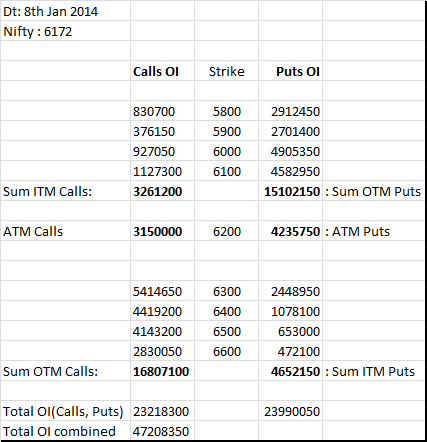Select the 'Puts OI' header cell
Image resolution: width=427 pixels, height=442 pixels.
coord(290,71)
